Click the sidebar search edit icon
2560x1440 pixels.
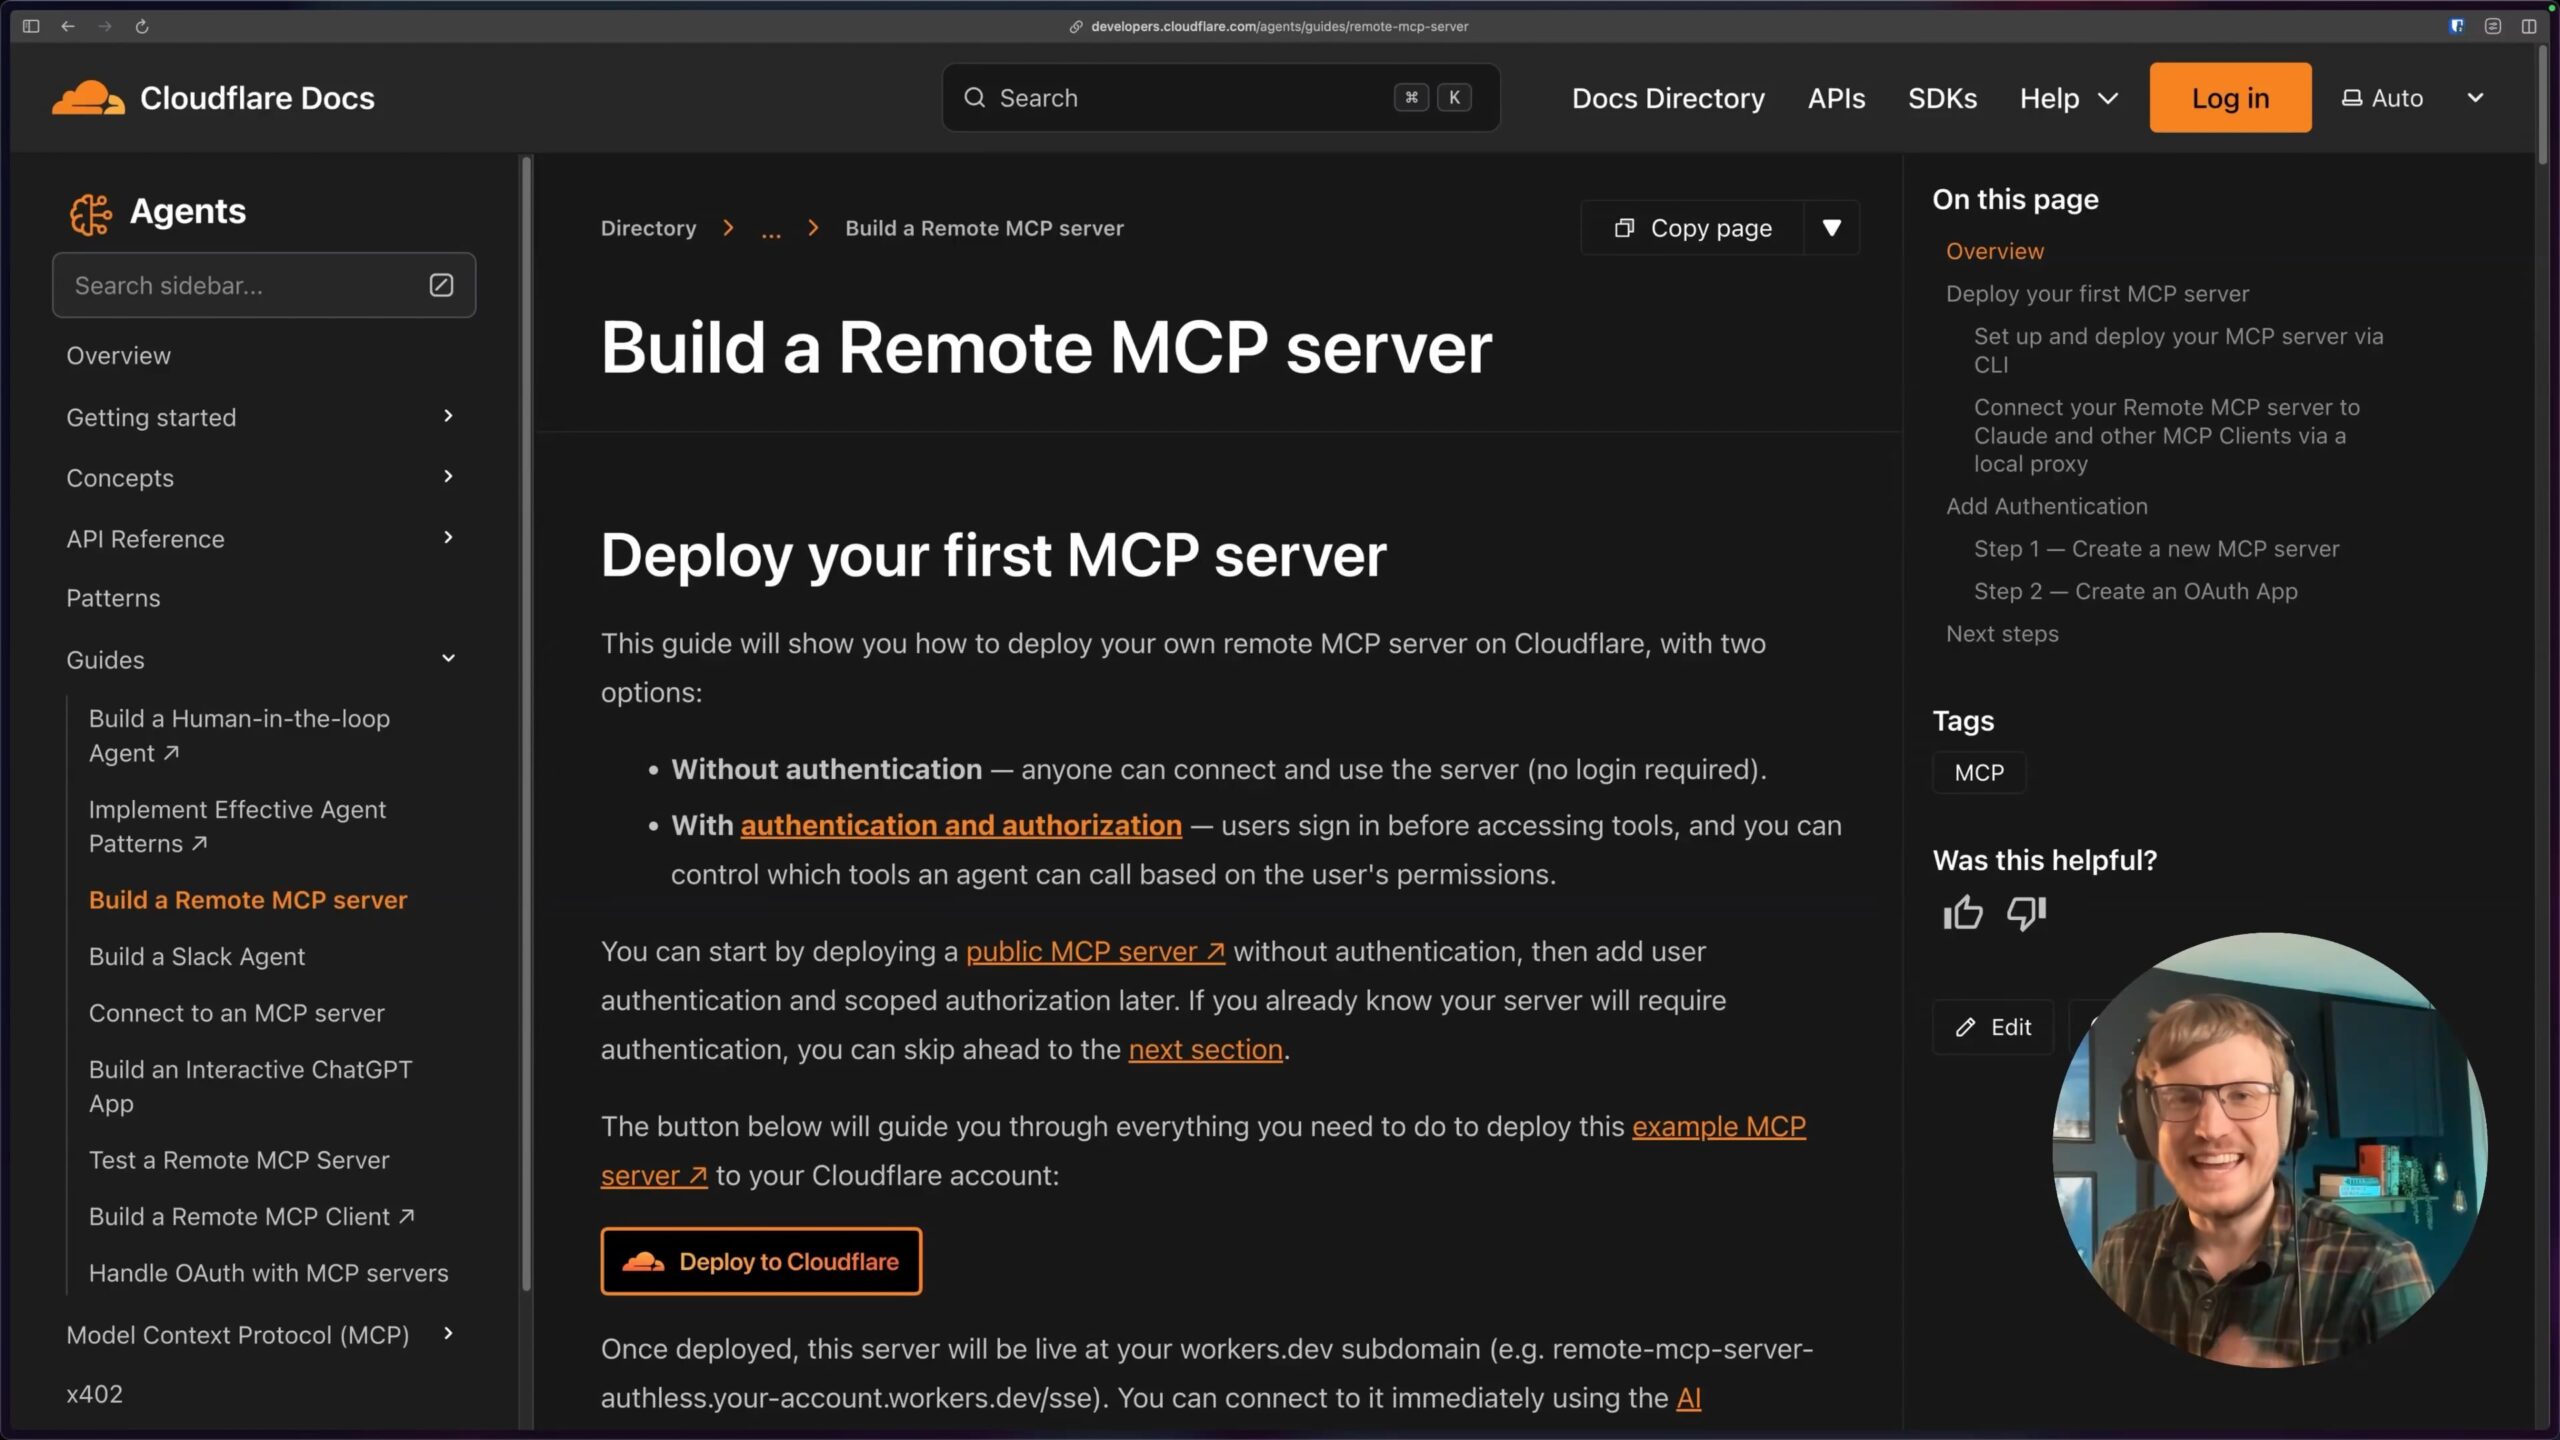[x=441, y=285]
